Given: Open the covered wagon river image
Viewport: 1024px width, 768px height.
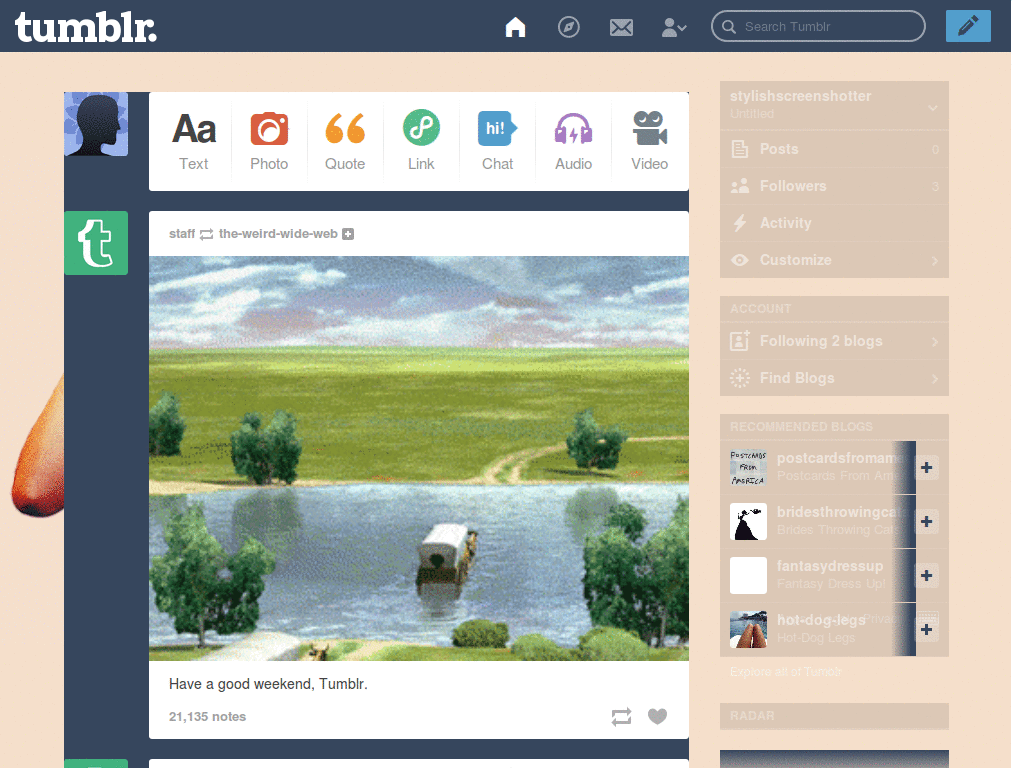Looking at the screenshot, I should [419, 458].
